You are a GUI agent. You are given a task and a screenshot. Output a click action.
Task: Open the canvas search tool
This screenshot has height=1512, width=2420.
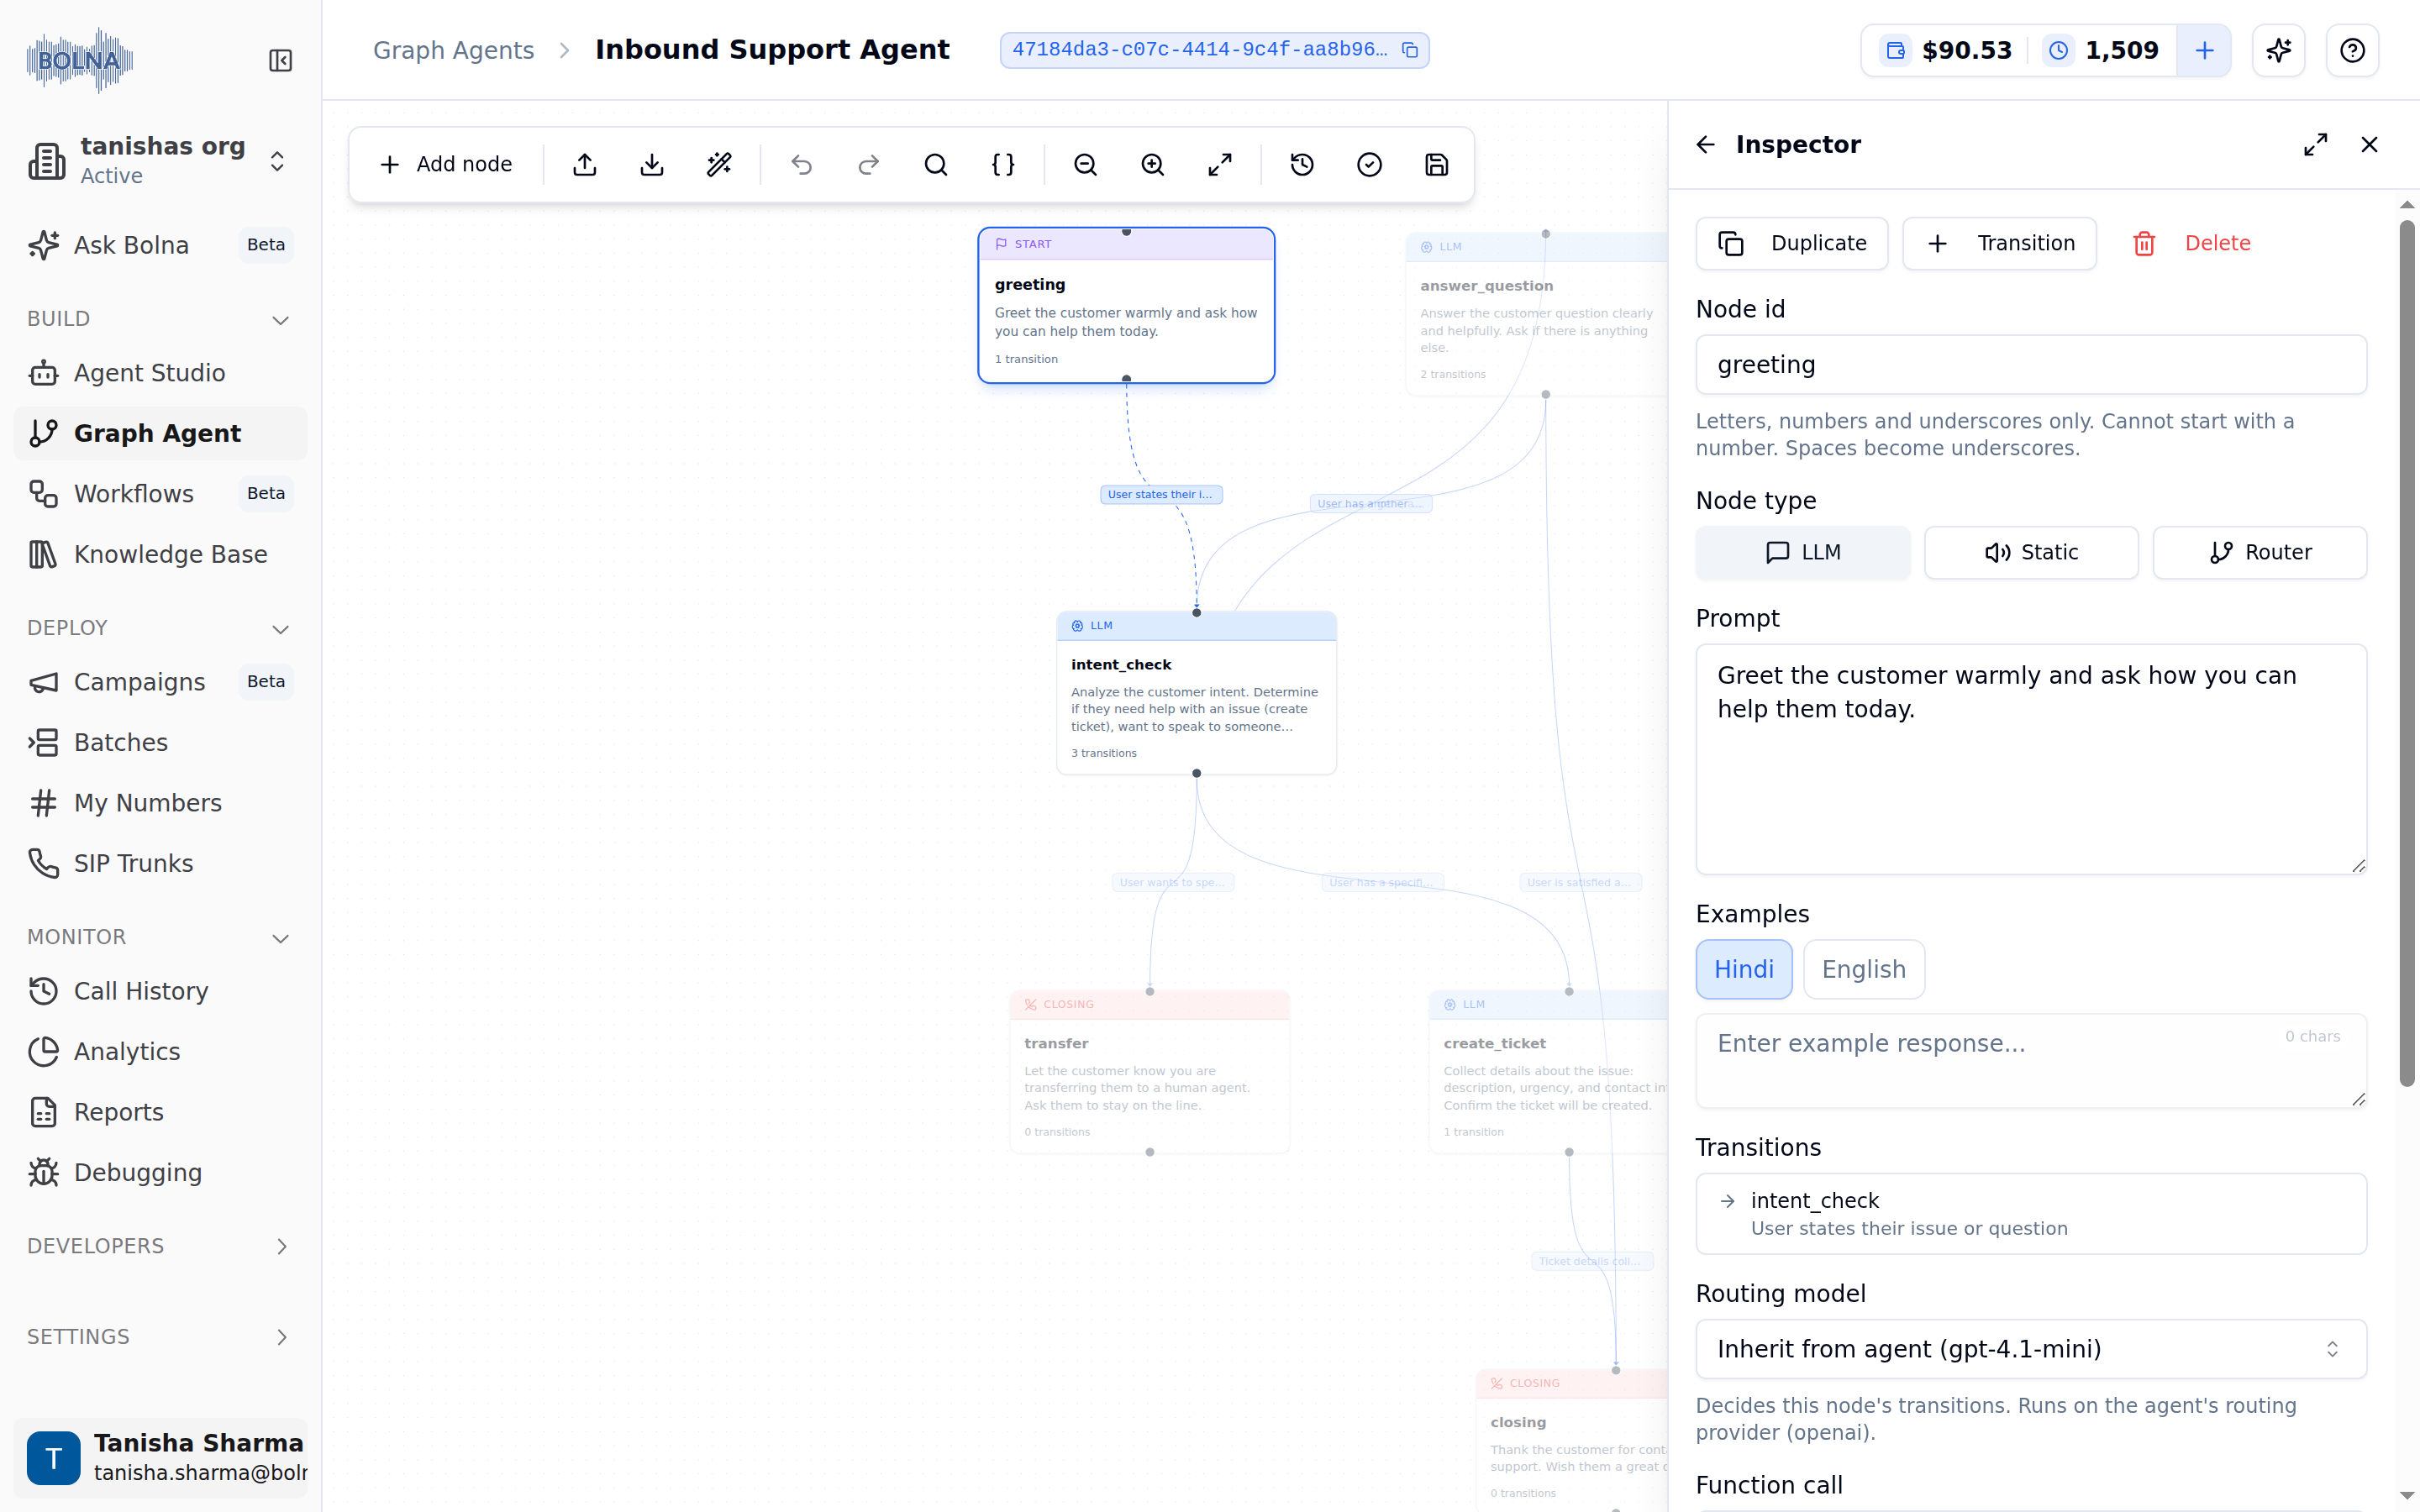click(936, 165)
